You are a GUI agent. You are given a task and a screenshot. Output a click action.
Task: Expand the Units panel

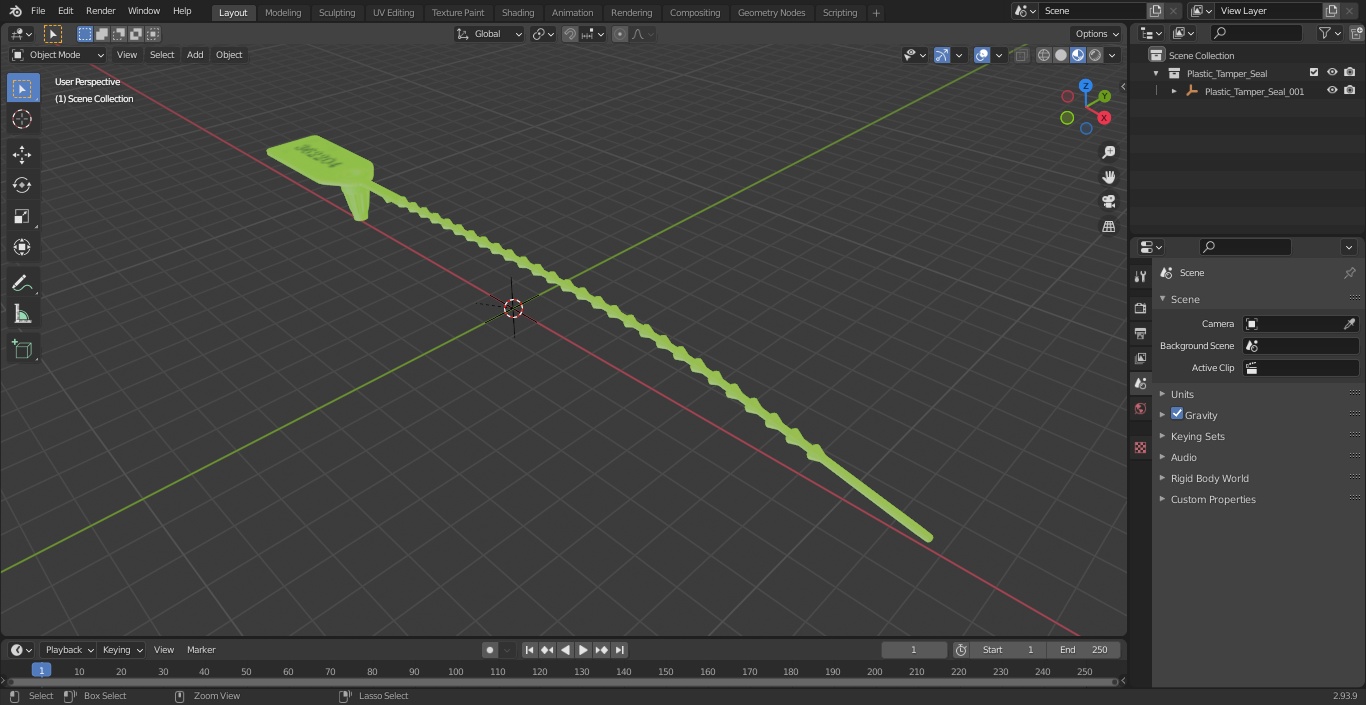point(1182,394)
